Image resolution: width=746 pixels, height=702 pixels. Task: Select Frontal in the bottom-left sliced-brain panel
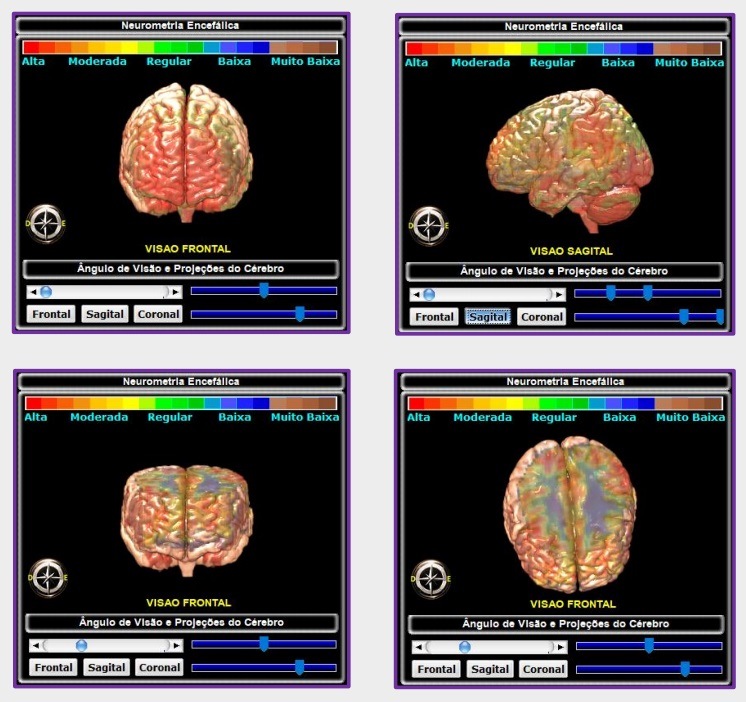pyautogui.click(x=53, y=668)
